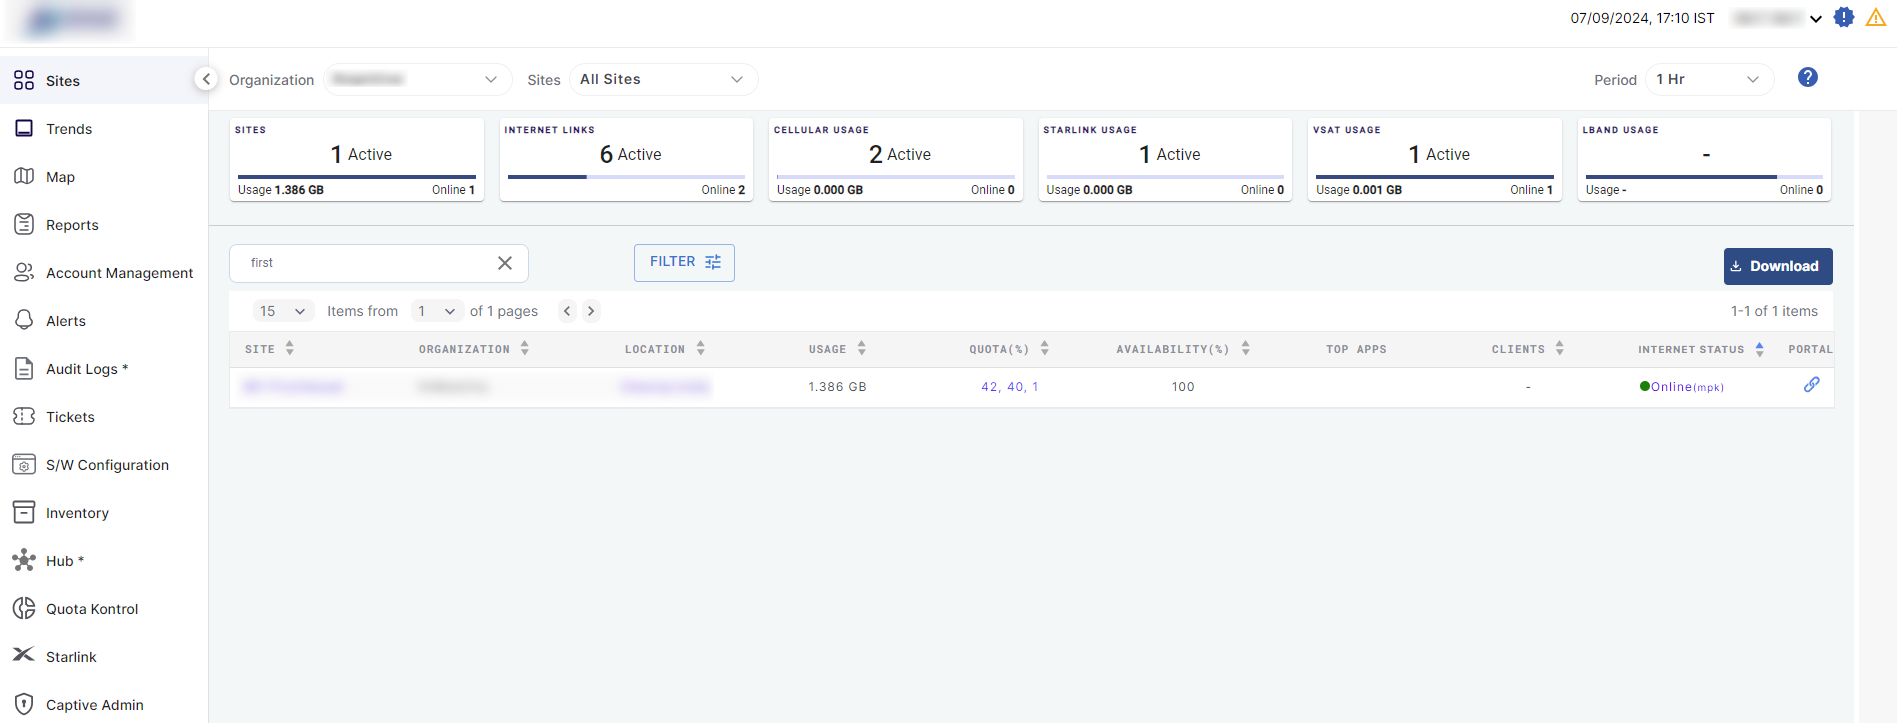Open the blue notification badge icon
Viewport: 1897px width, 723px height.
coord(1844,18)
